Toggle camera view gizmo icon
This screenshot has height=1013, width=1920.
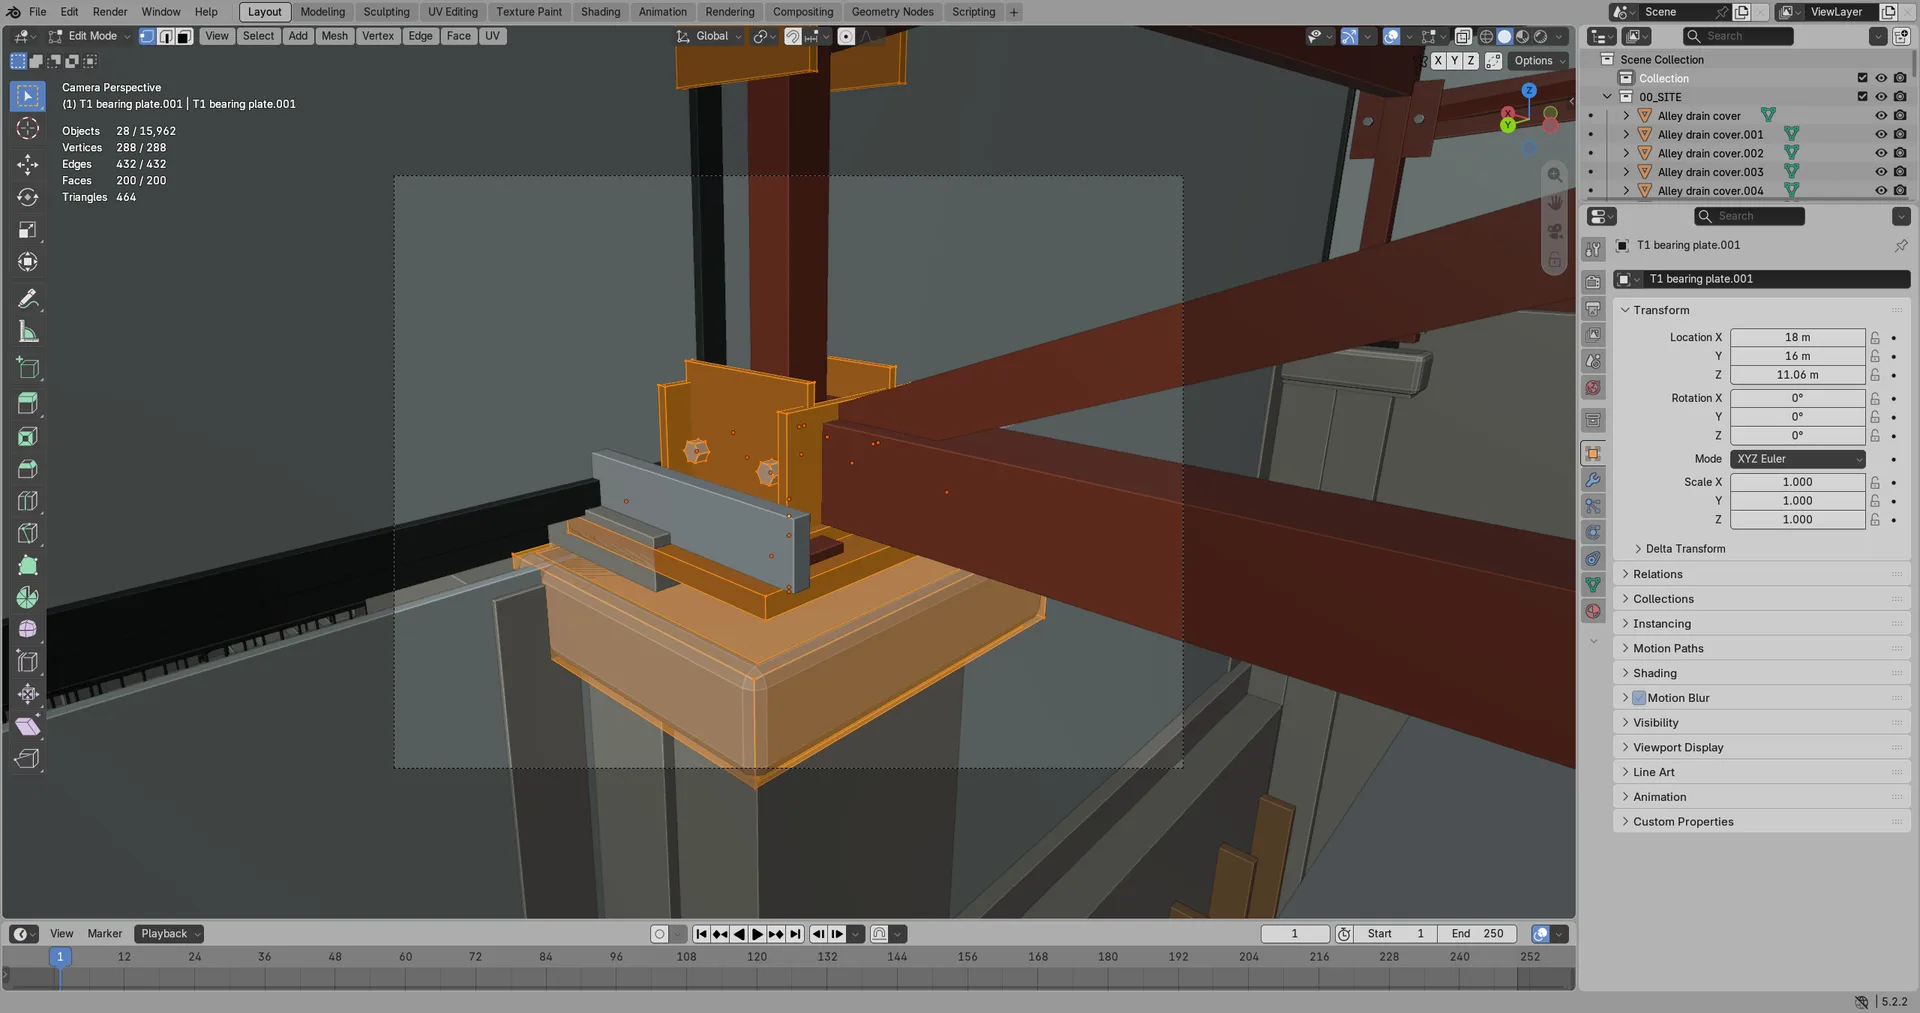point(1555,231)
